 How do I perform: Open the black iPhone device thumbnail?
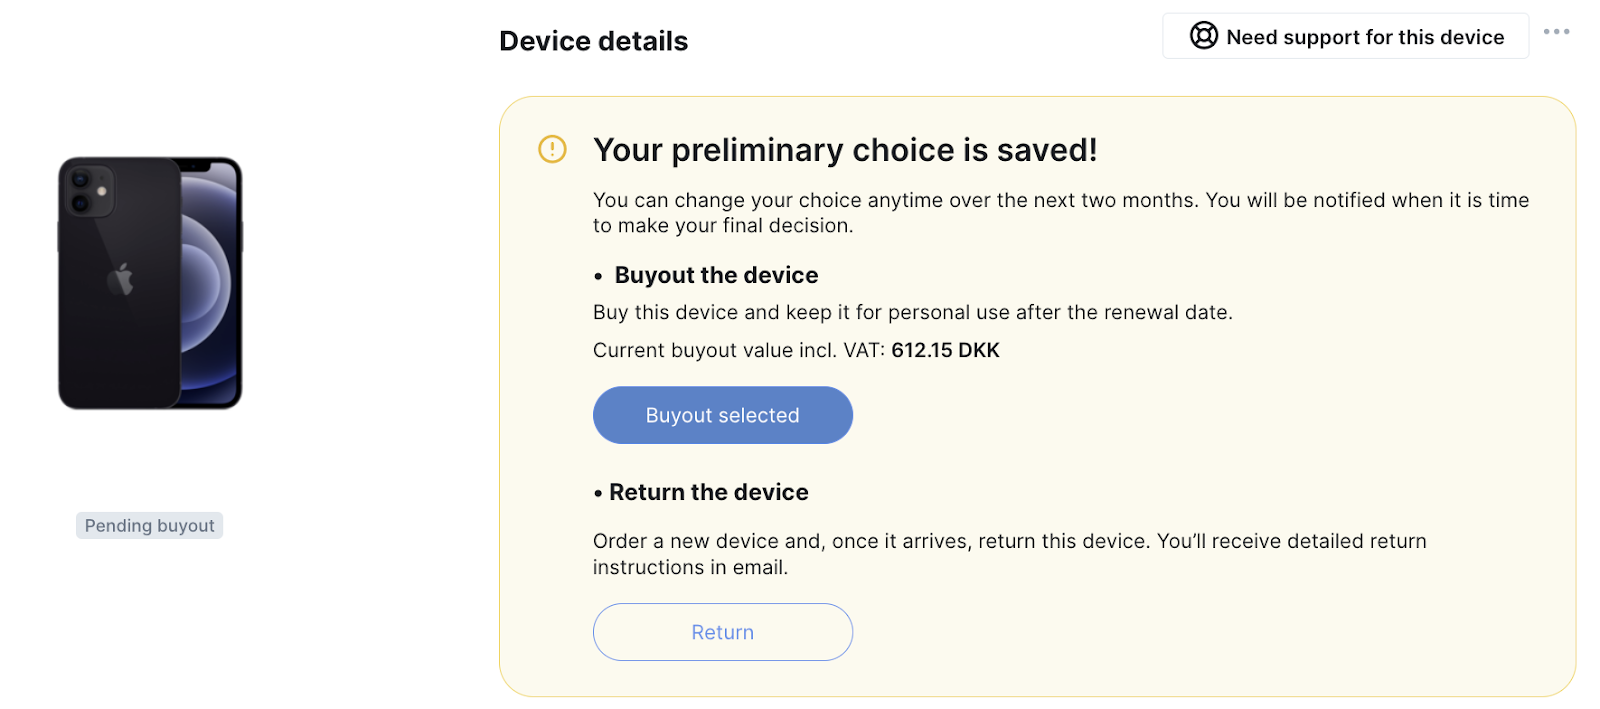150,283
